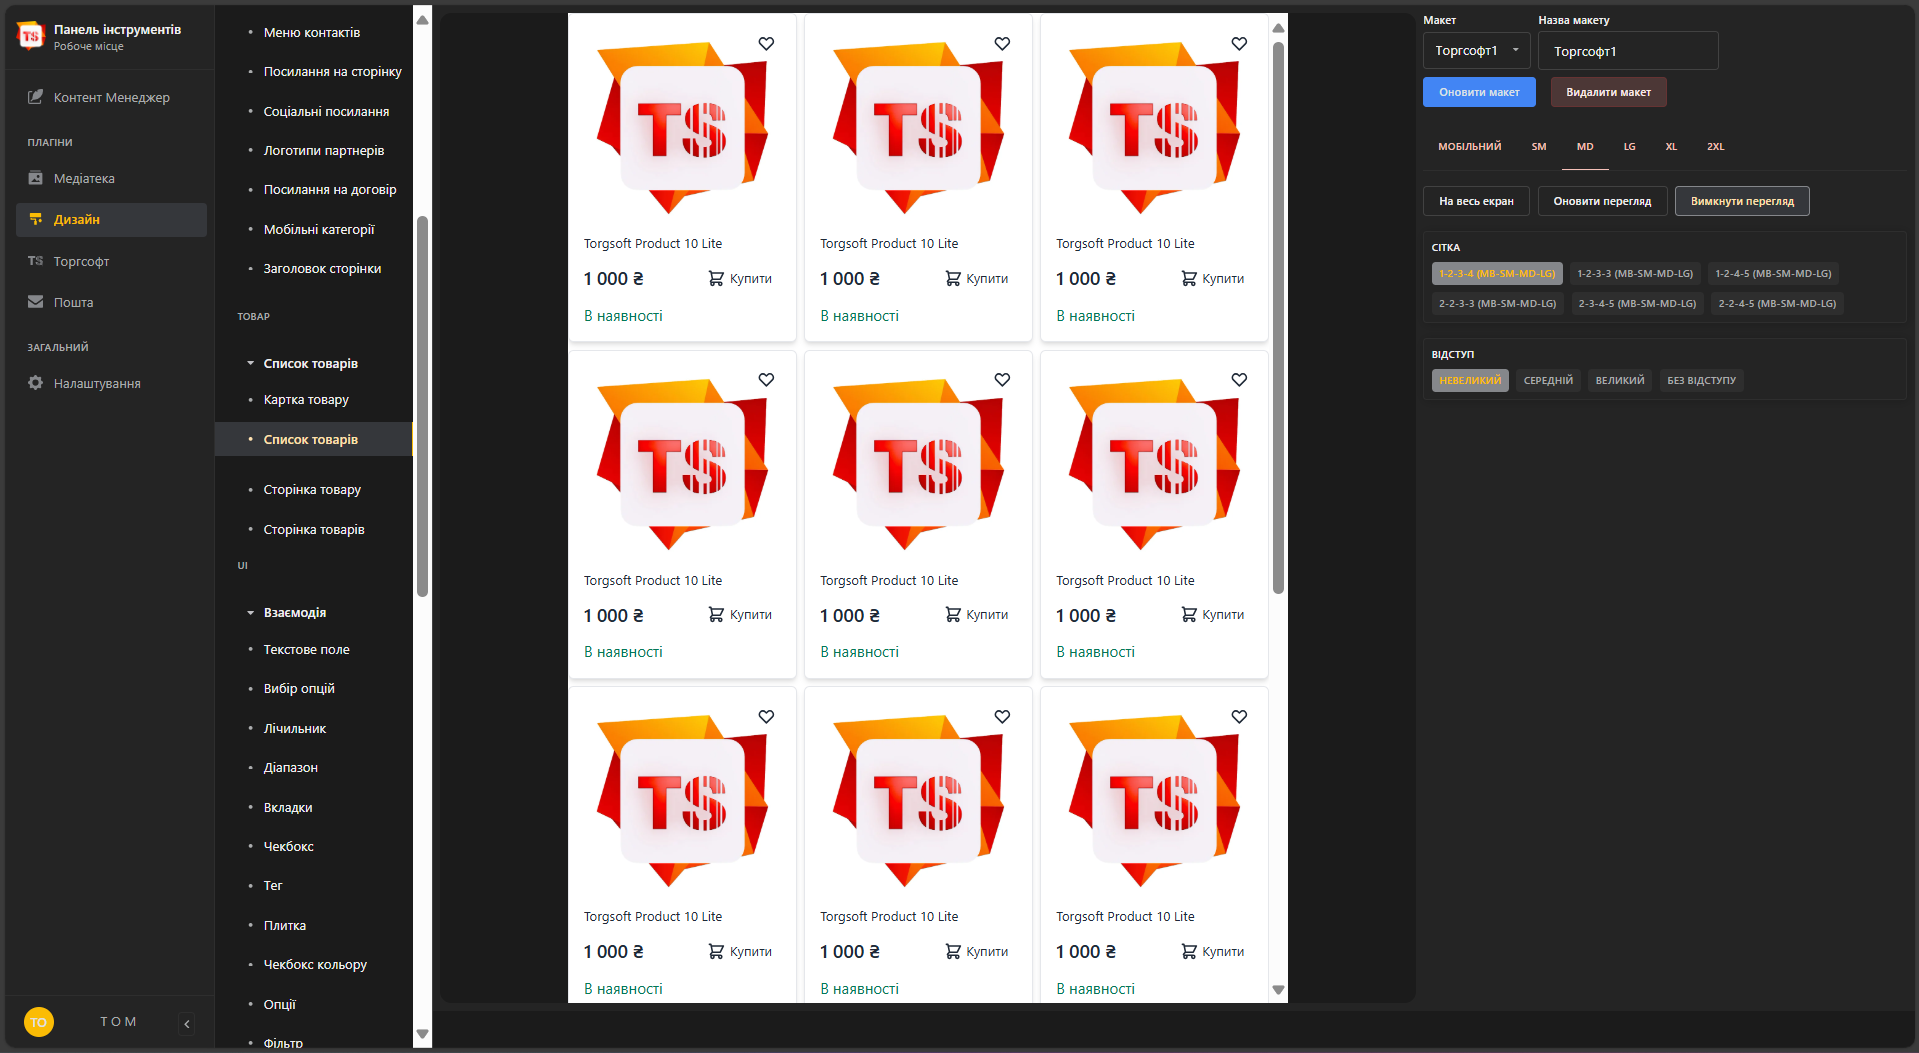The height and width of the screenshot is (1053, 1919).
Task: Favorite the third product in bottom row
Action: 1239,716
